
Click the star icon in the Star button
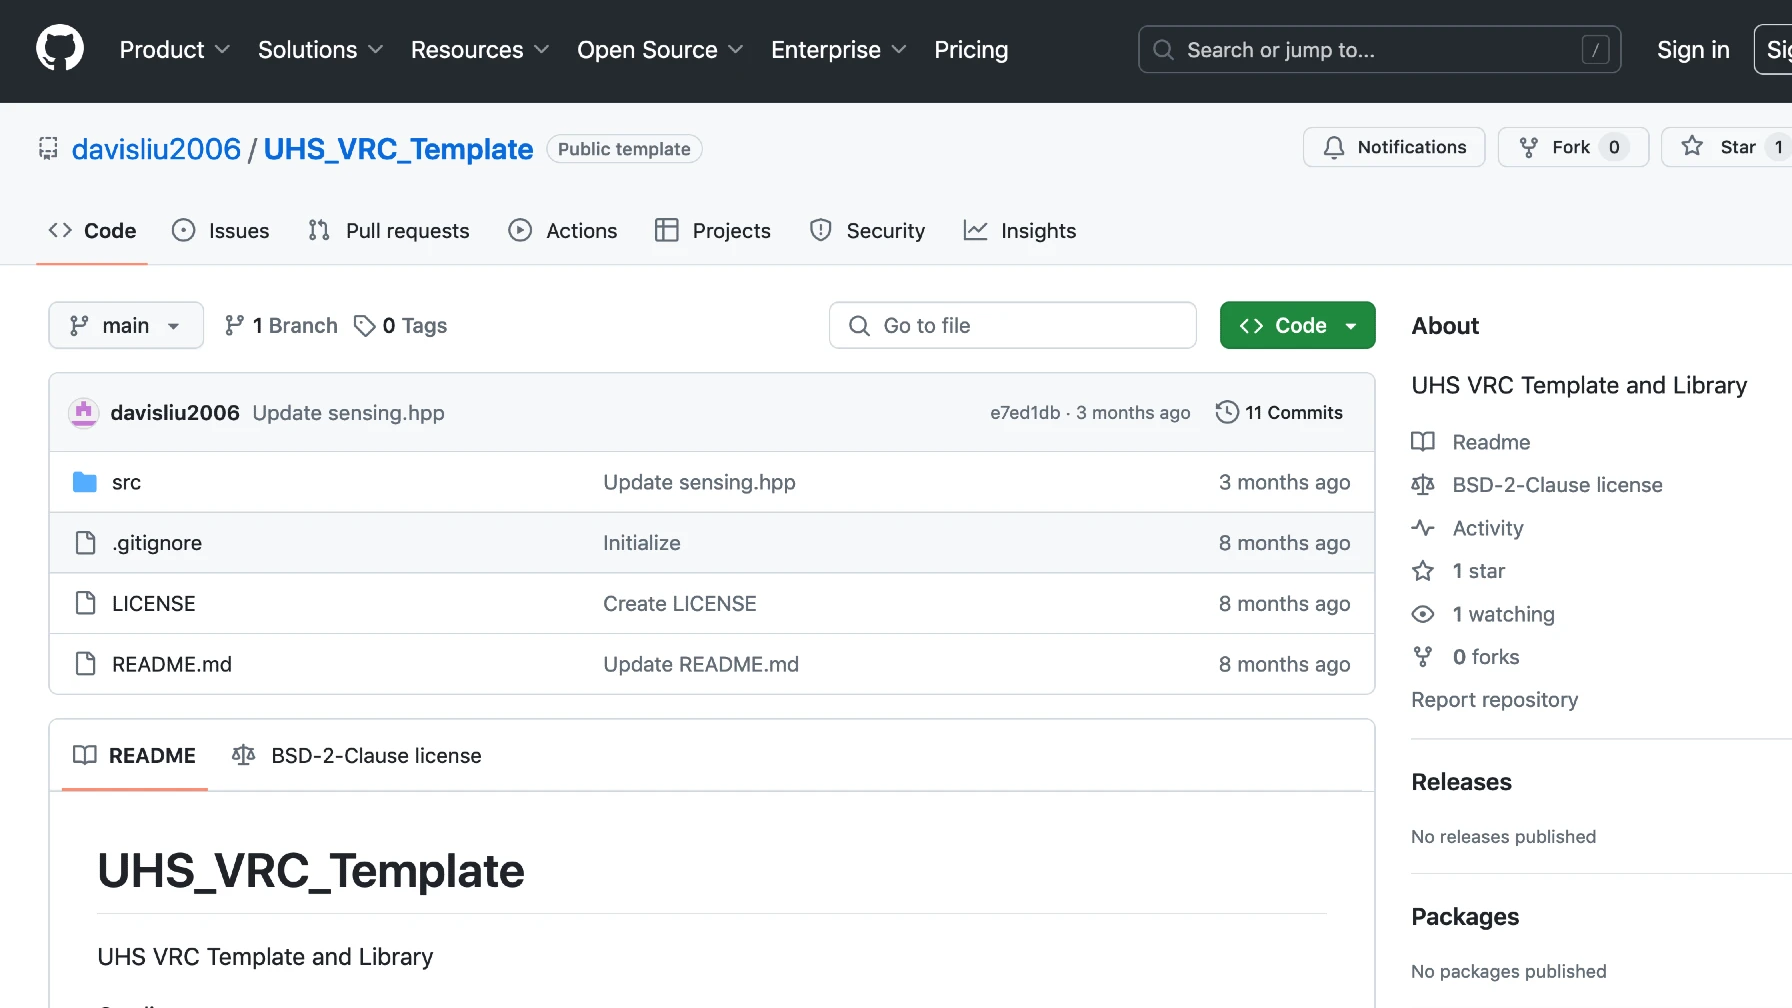pyautogui.click(x=1692, y=147)
